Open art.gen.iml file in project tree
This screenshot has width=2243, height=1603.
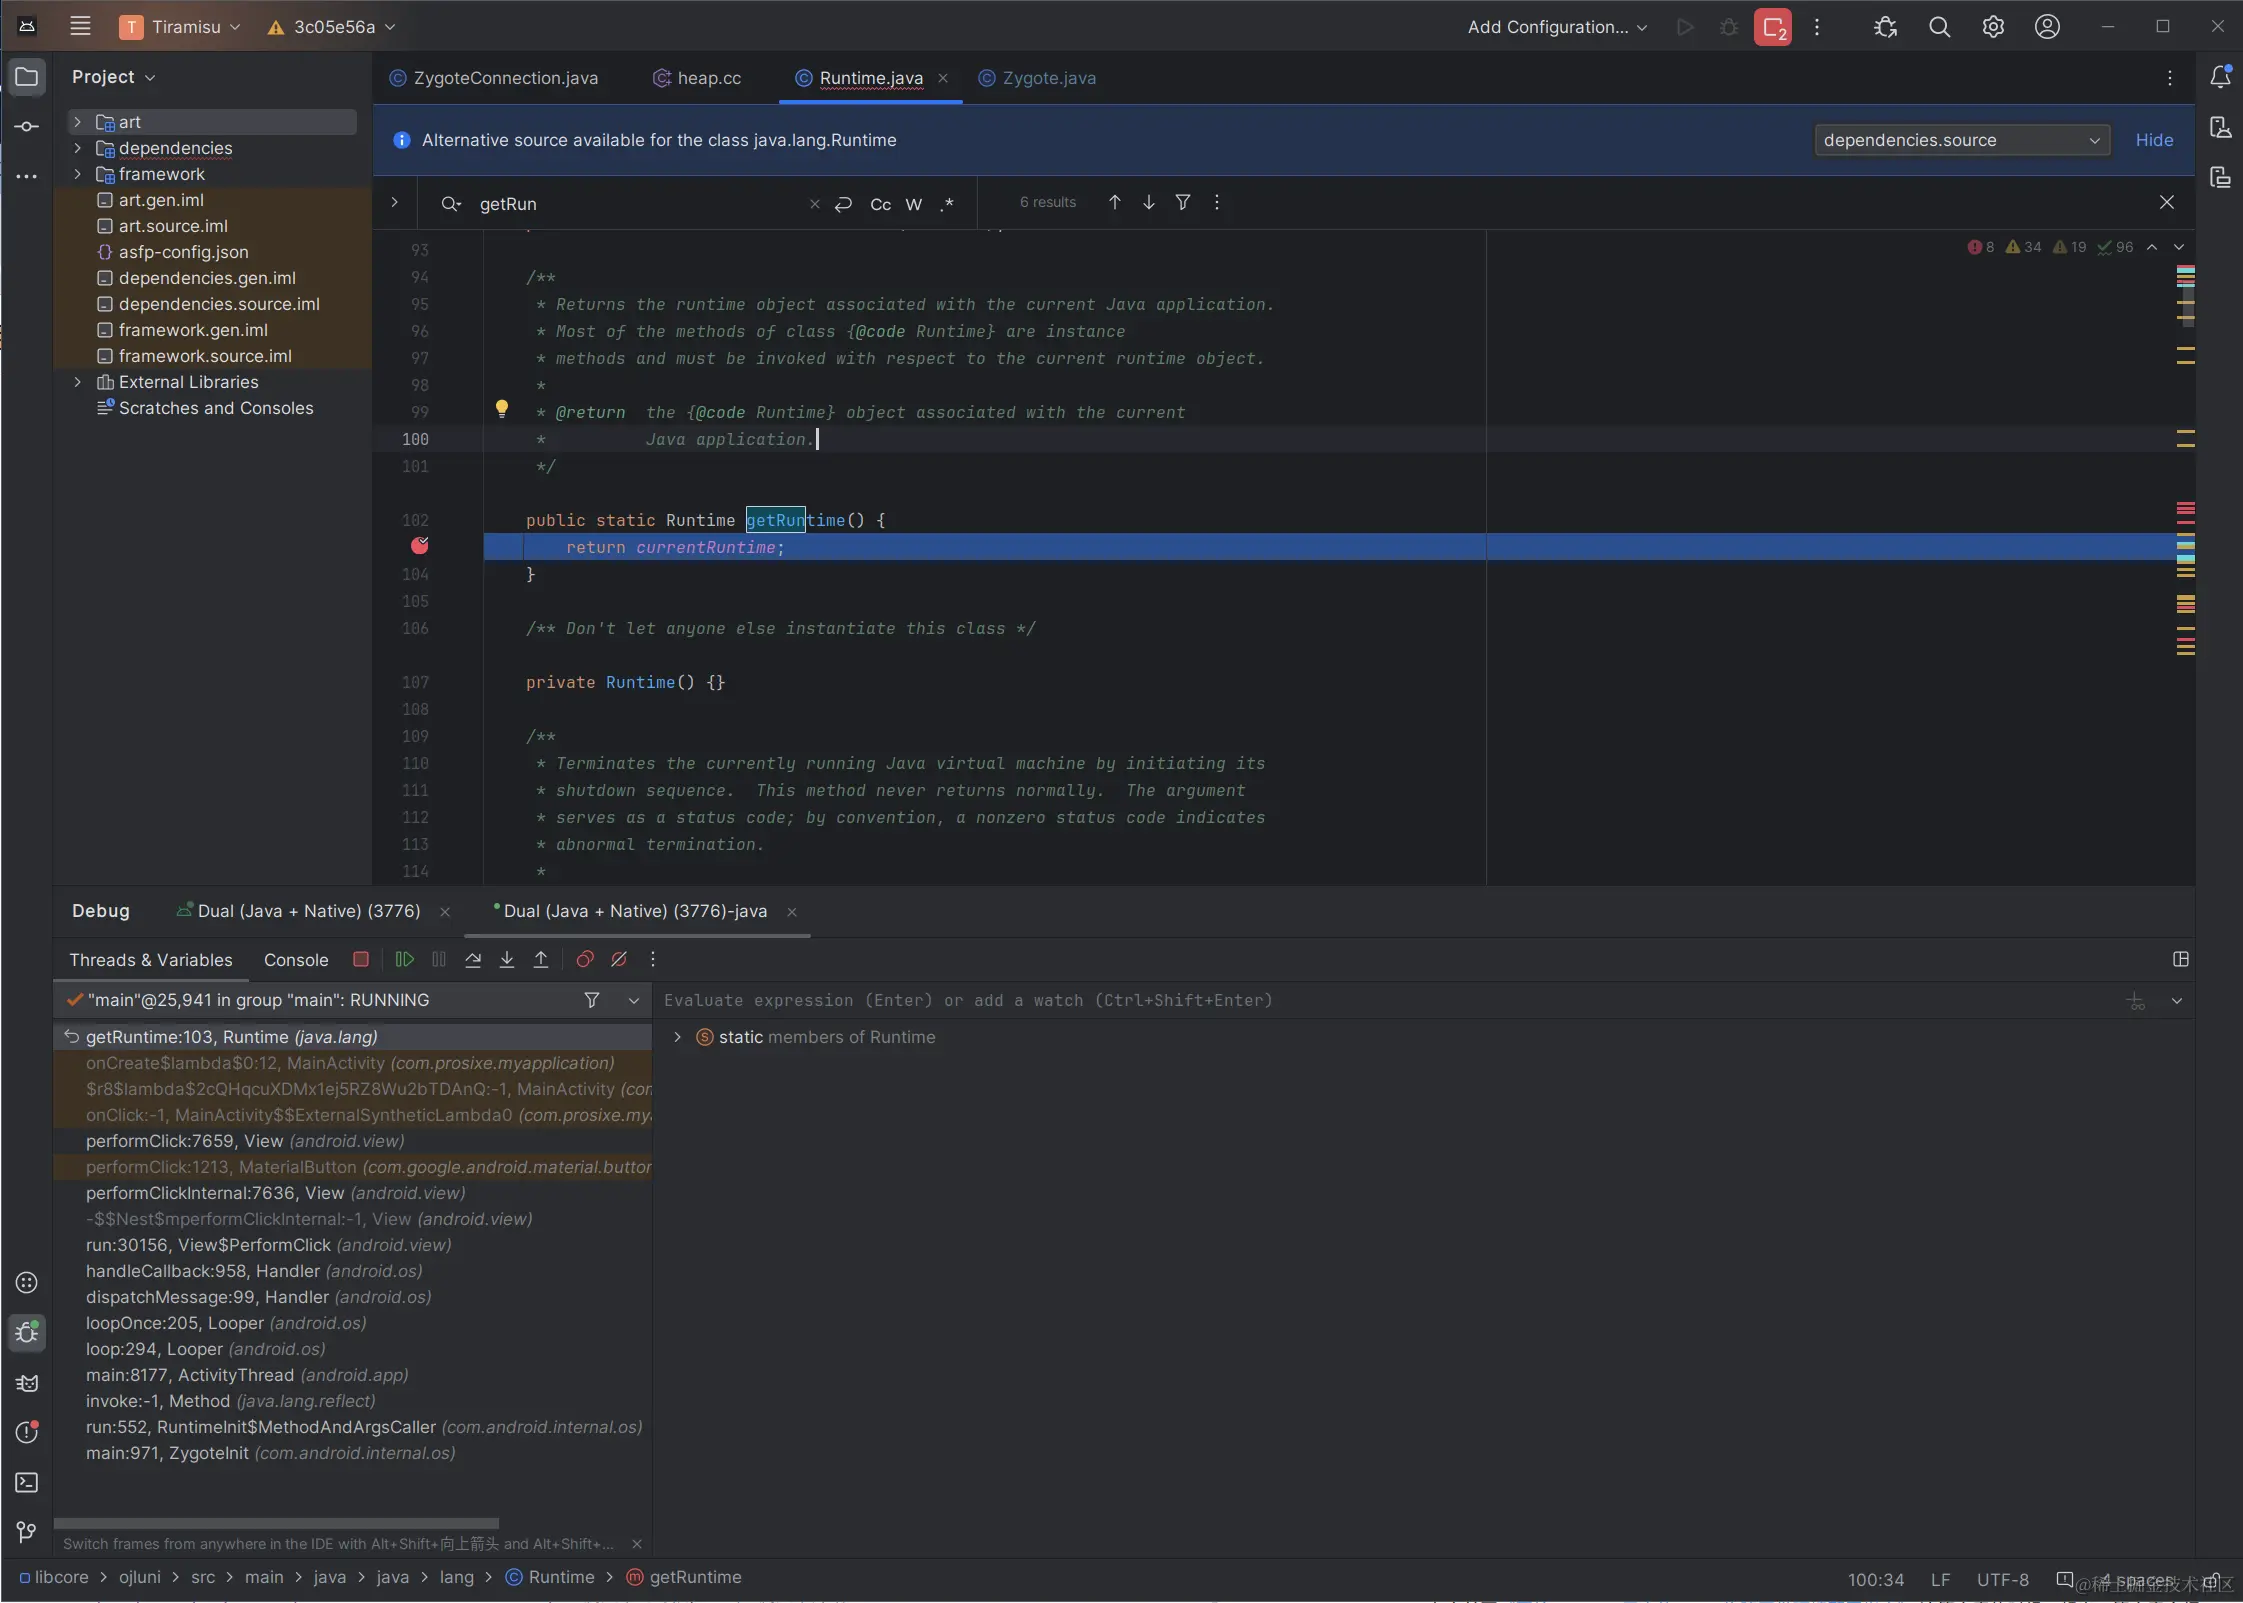pyautogui.click(x=161, y=200)
